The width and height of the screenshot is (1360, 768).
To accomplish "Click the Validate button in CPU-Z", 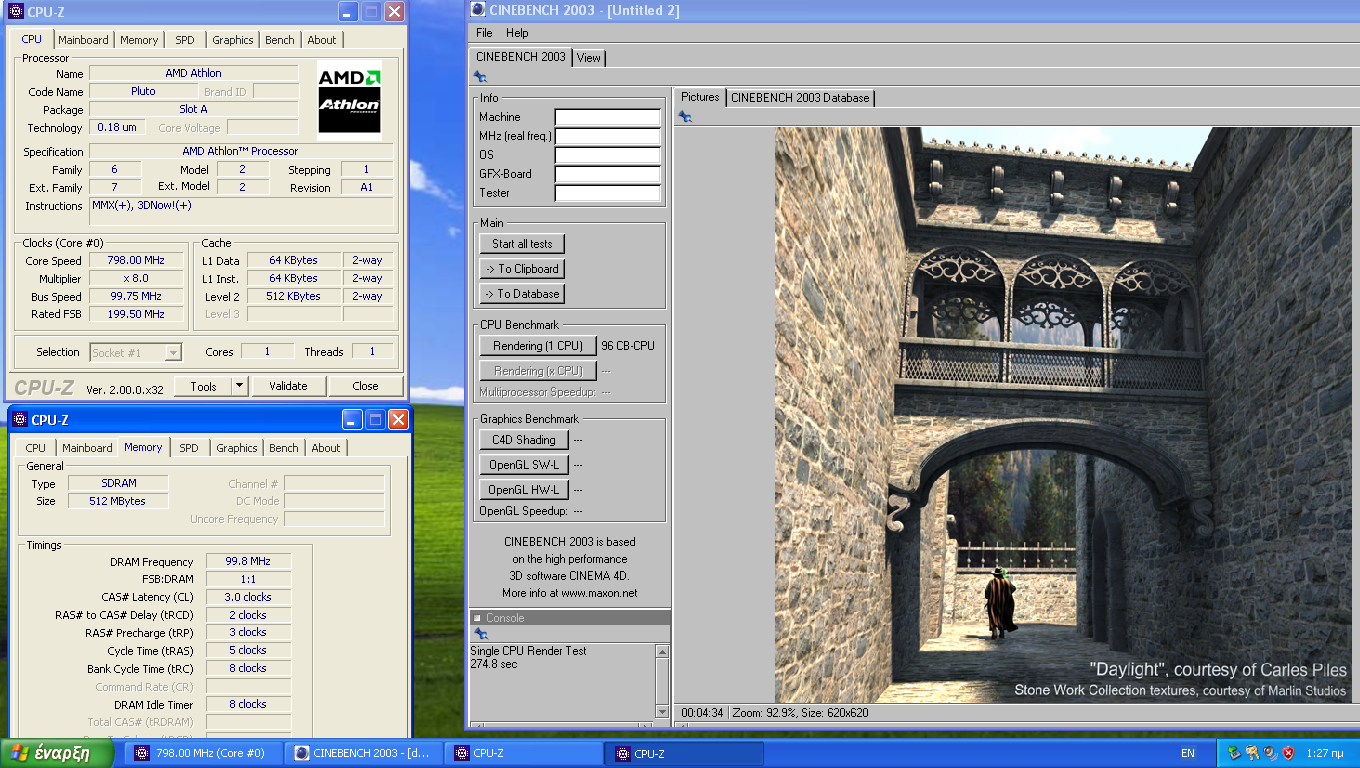I will pyautogui.click(x=288, y=386).
